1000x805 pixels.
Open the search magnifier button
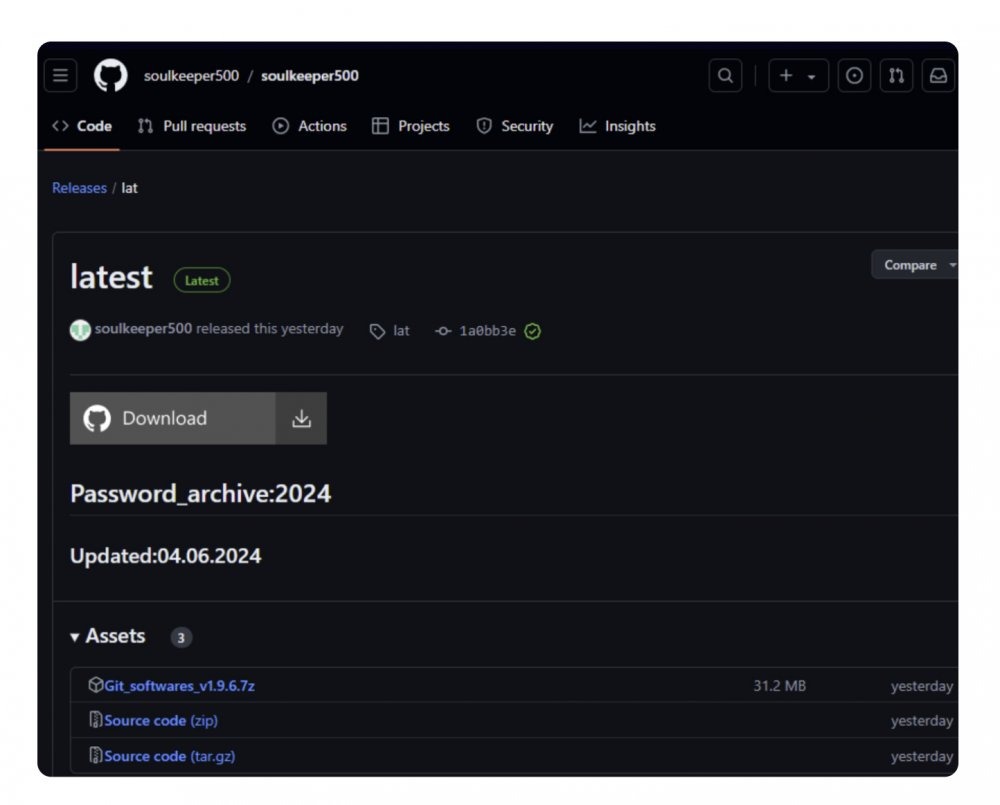point(725,76)
